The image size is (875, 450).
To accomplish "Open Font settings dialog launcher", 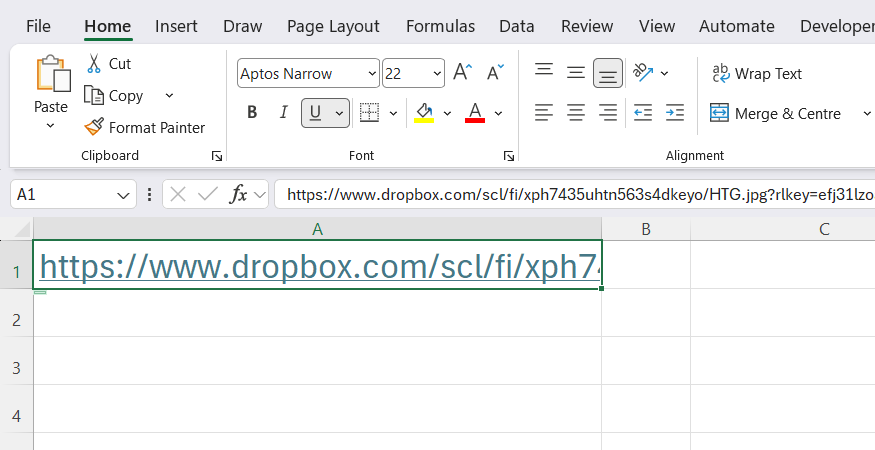I will tap(508, 156).
